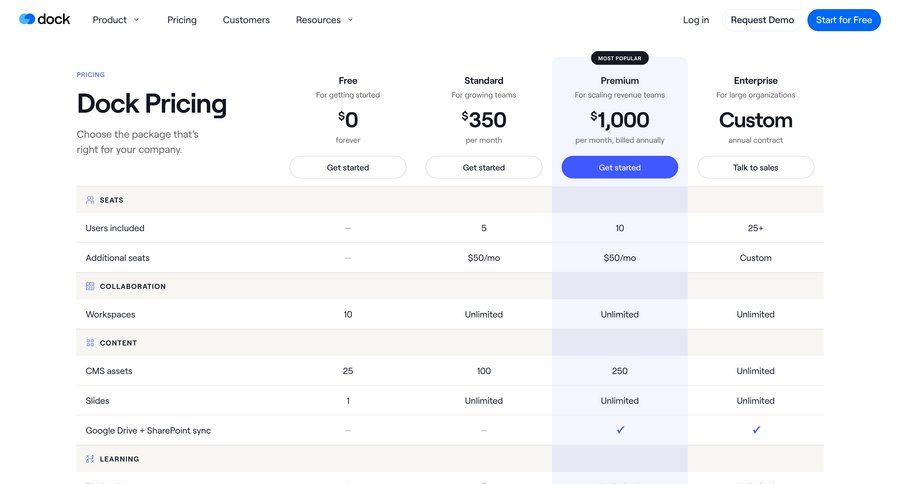Go to the Pricing nav link
Screen dimensions: 900x484
point(182,20)
